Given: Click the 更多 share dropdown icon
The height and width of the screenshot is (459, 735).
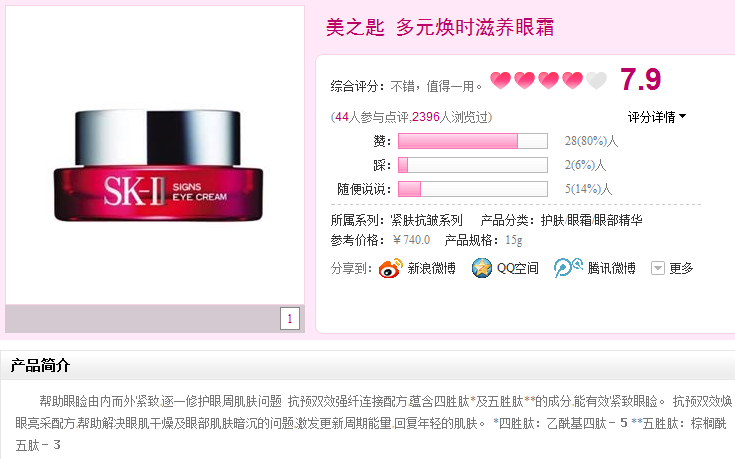Looking at the screenshot, I should click(x=658, y=268).
